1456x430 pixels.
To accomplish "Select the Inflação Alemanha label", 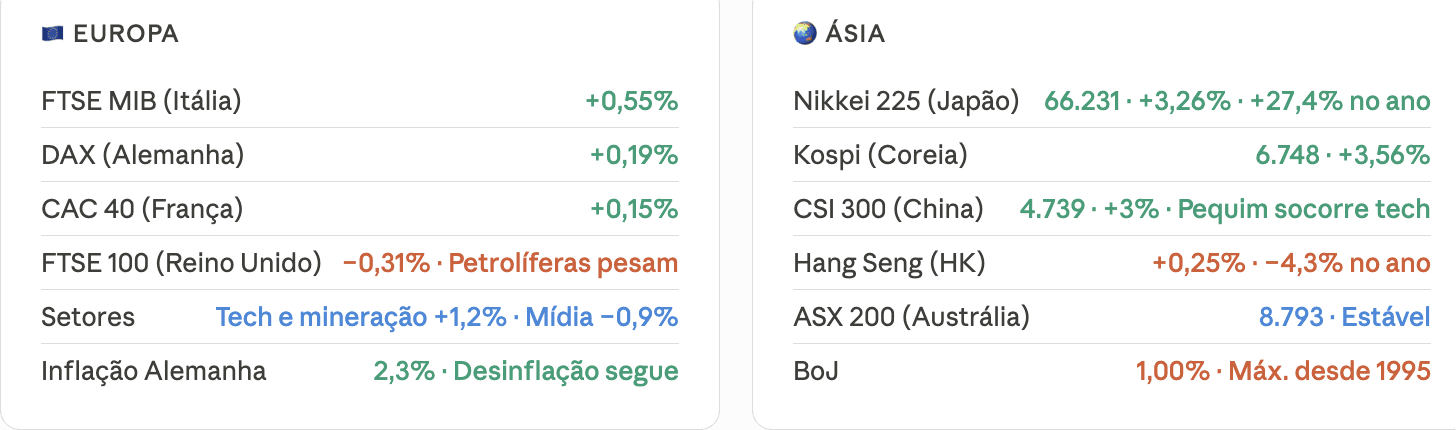I will tap(154, 371).
